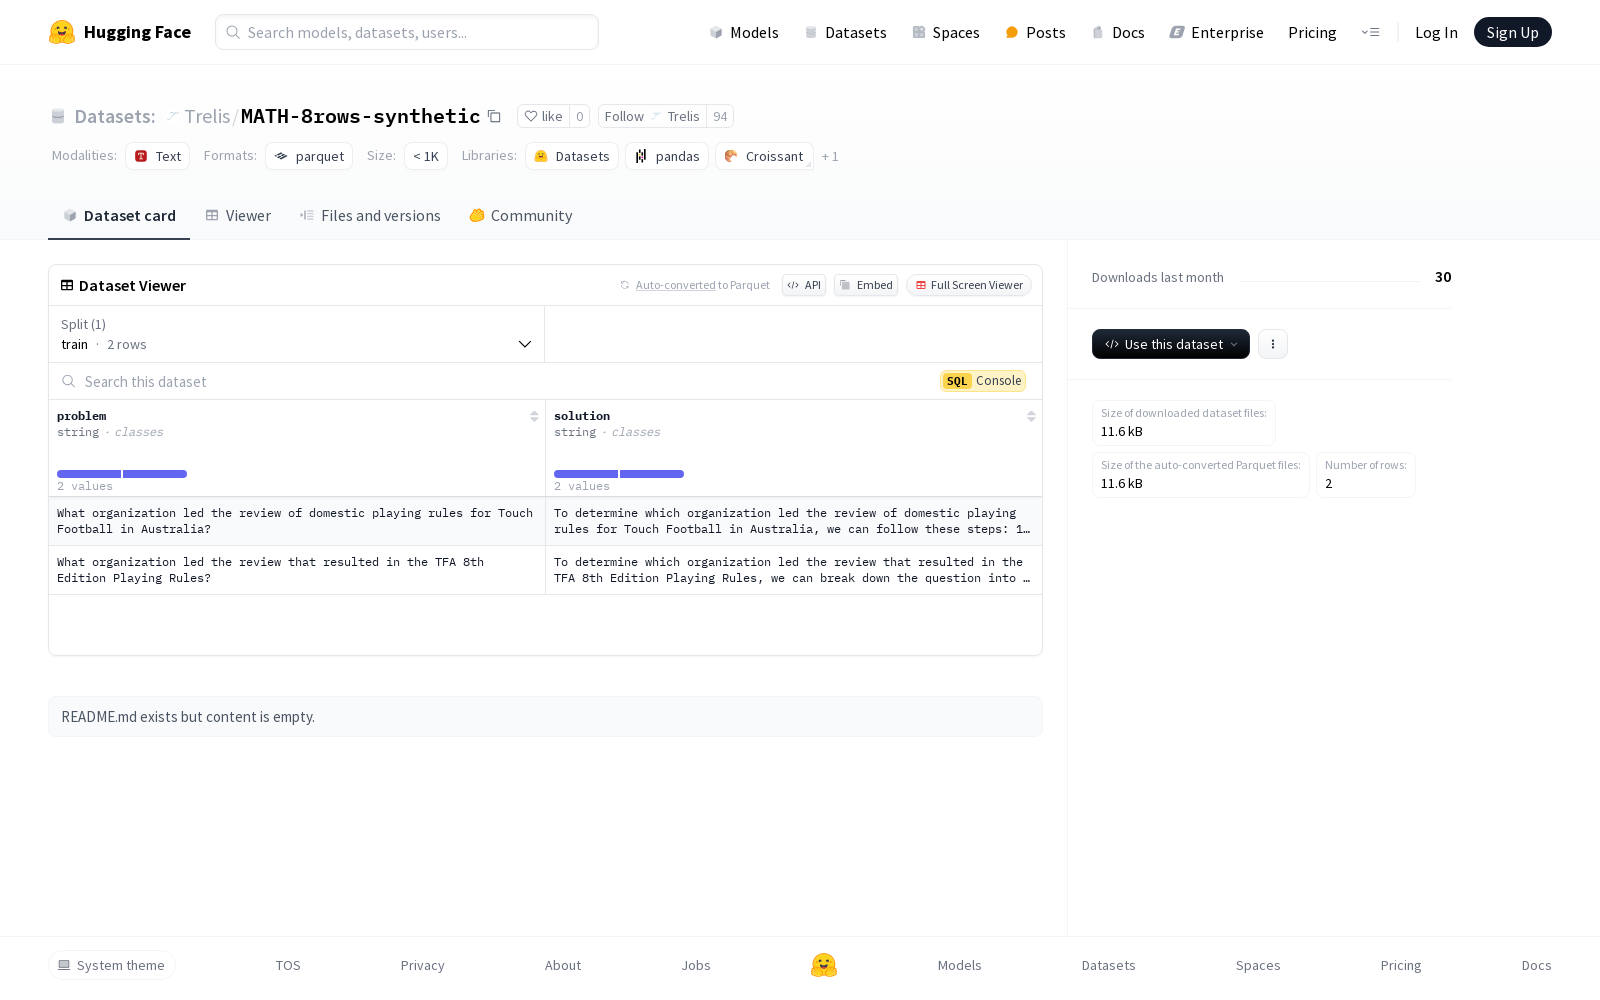This screenshot has width=1600, height=1000.
Task: Click the Datasets library tag
Action: tap(572, 156)
